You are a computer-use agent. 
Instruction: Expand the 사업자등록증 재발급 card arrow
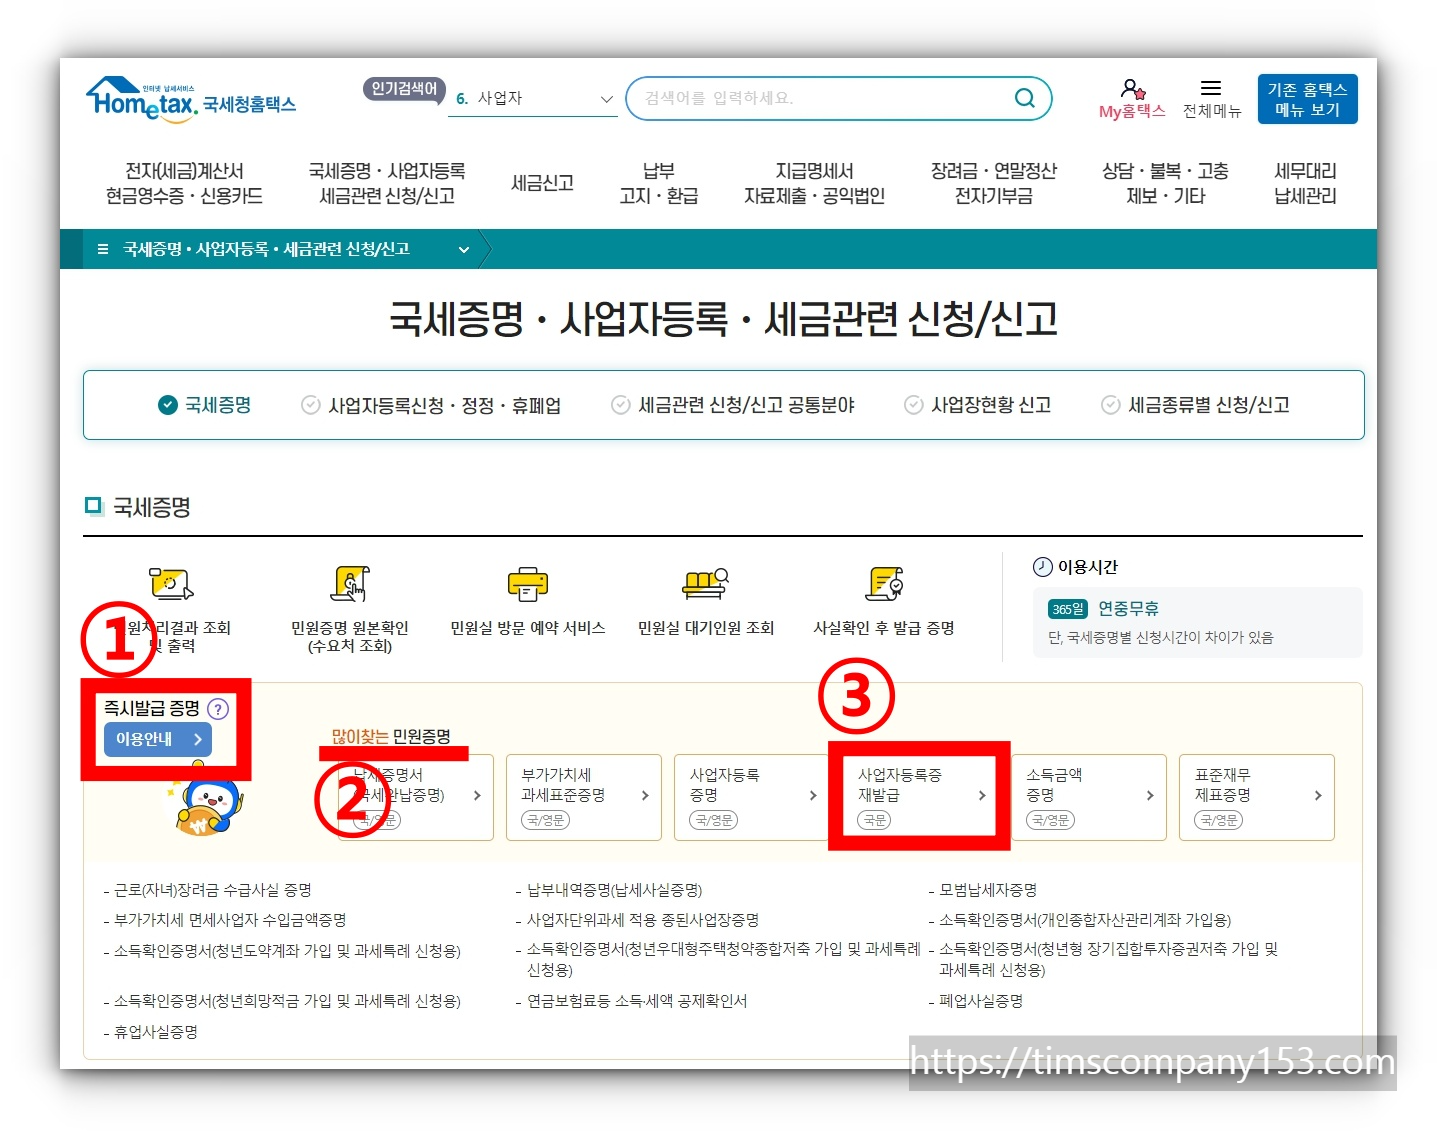982,796
